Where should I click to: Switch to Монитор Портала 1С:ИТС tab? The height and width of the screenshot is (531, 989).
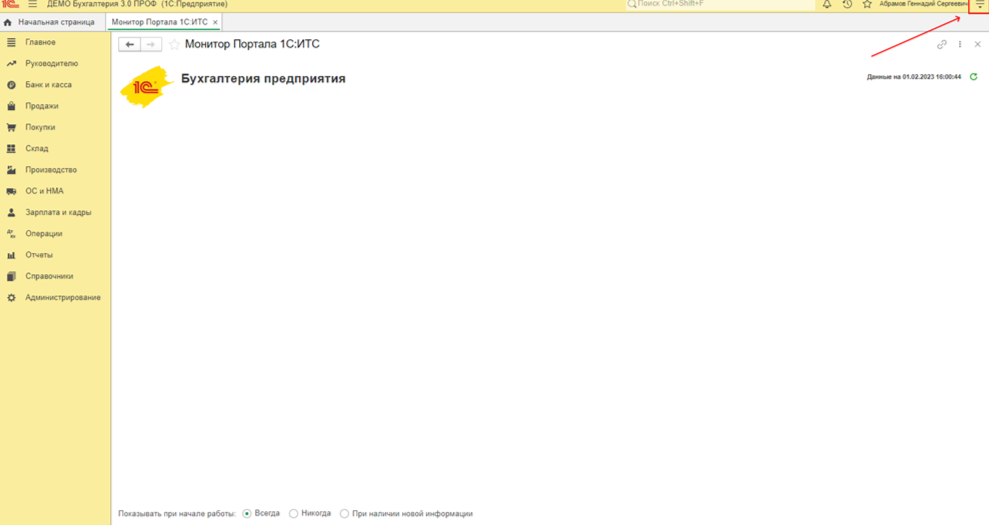pos(160,22)
